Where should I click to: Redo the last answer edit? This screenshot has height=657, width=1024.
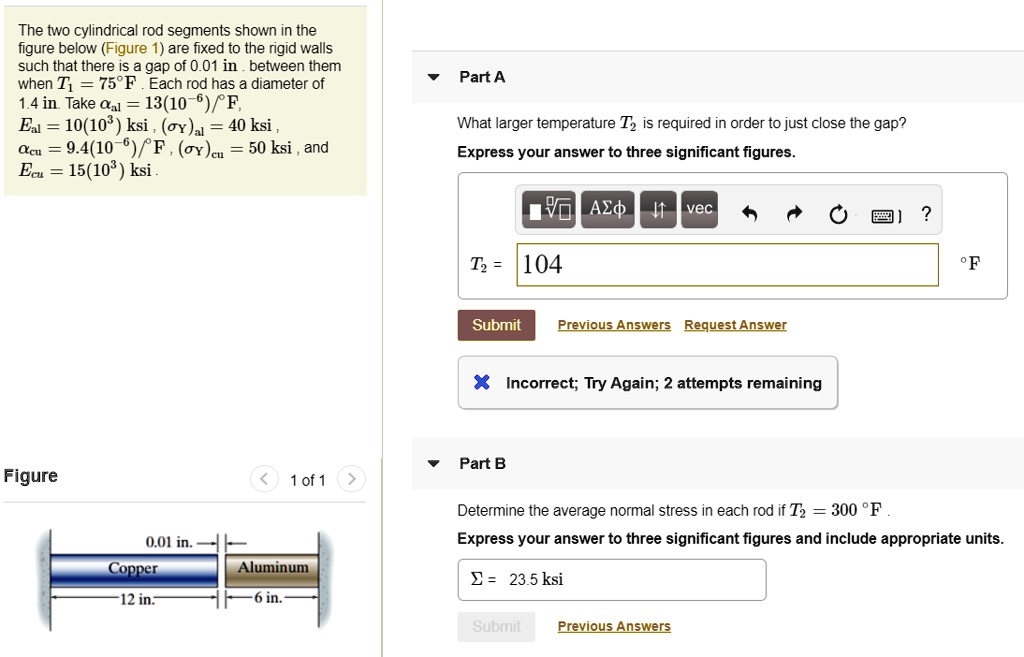794,211
